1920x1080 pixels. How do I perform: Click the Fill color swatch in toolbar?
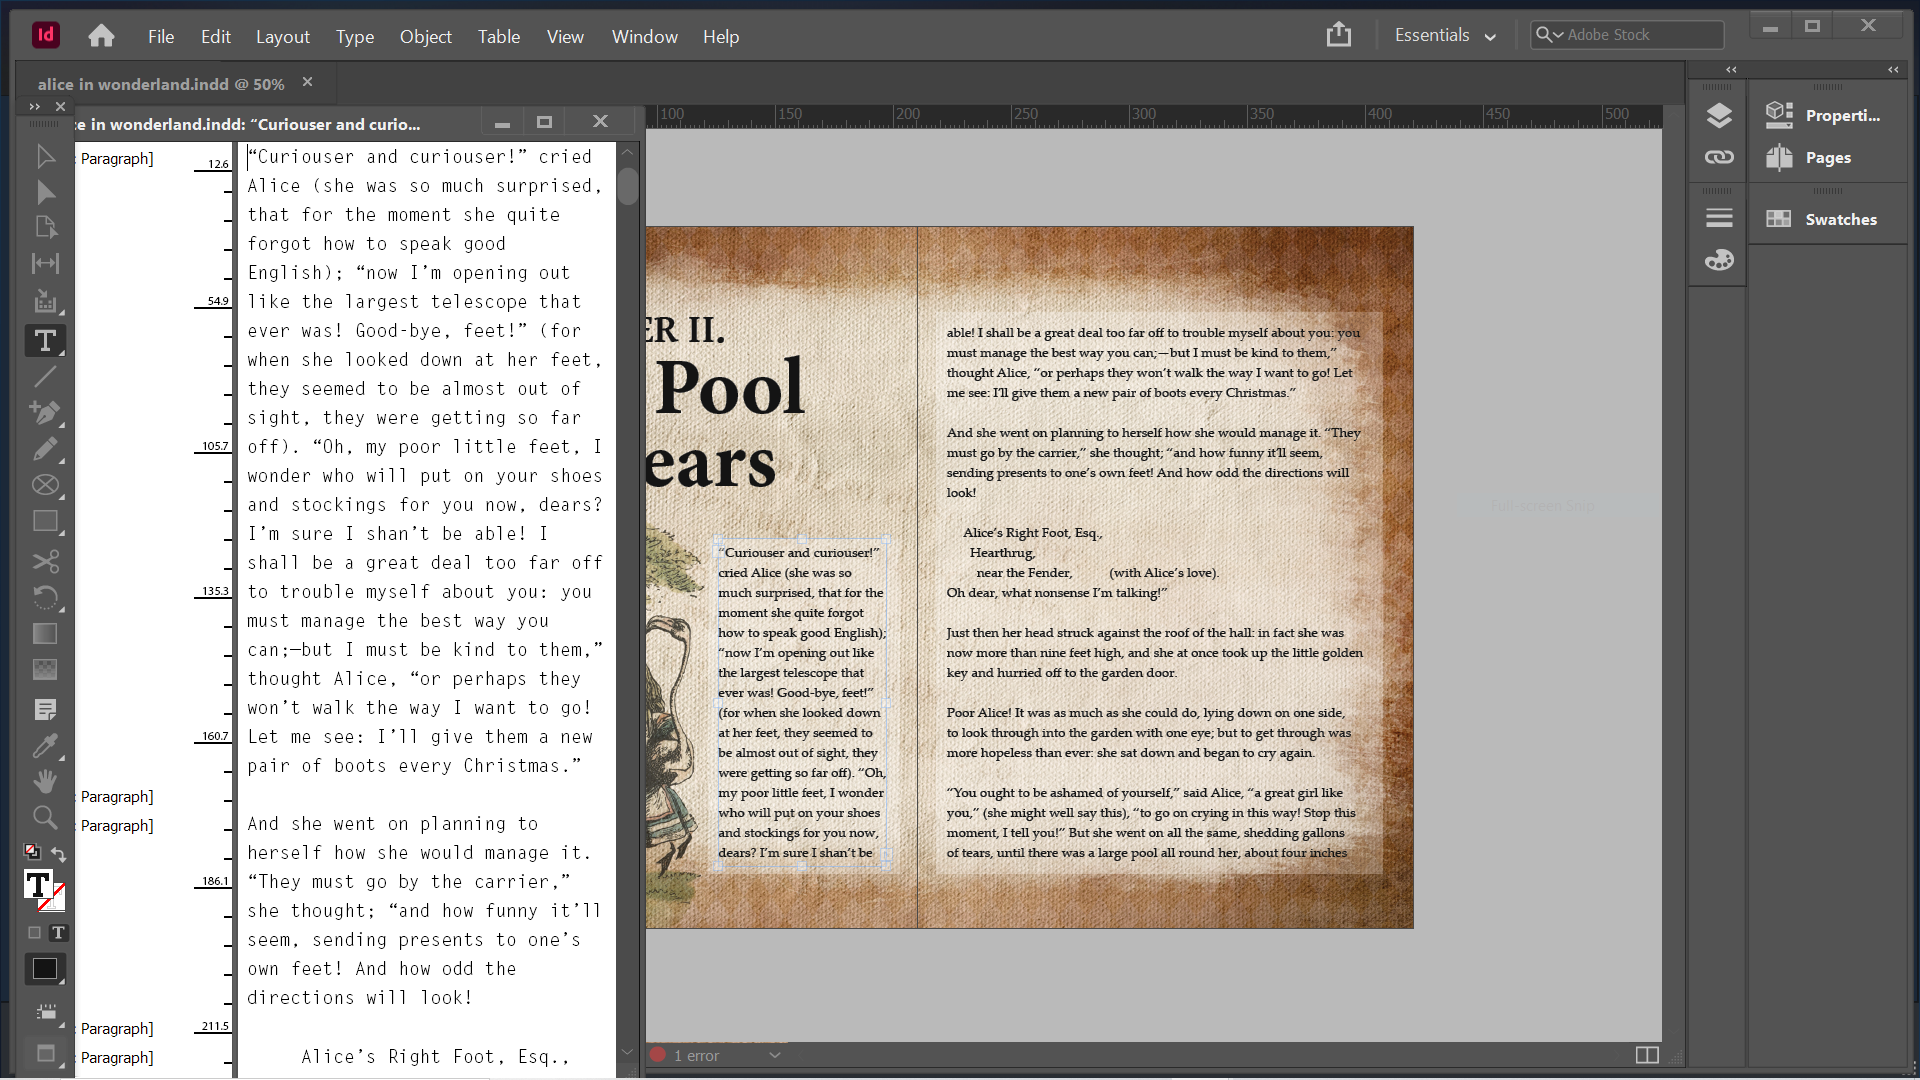click(45, 968)
